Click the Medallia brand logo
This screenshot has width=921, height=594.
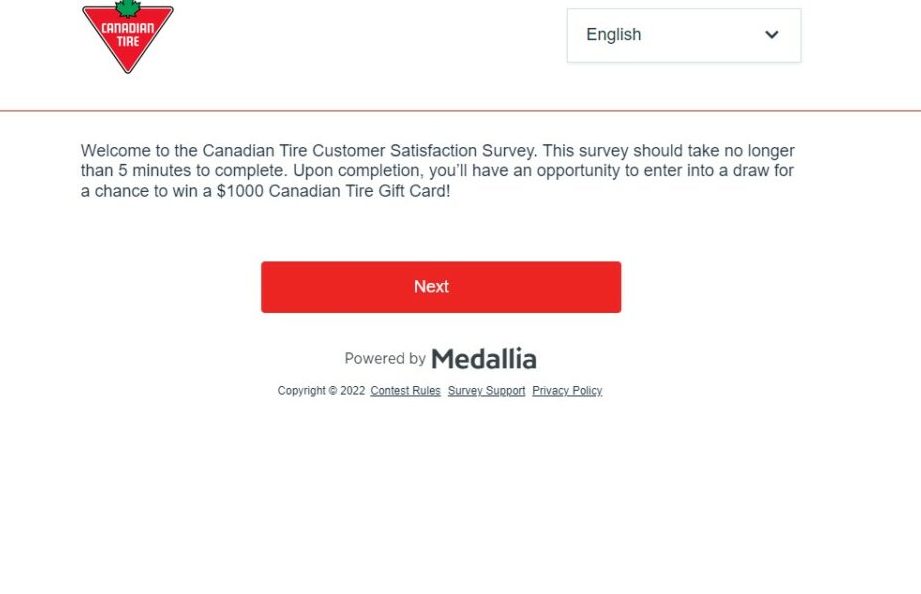(484, 358)
